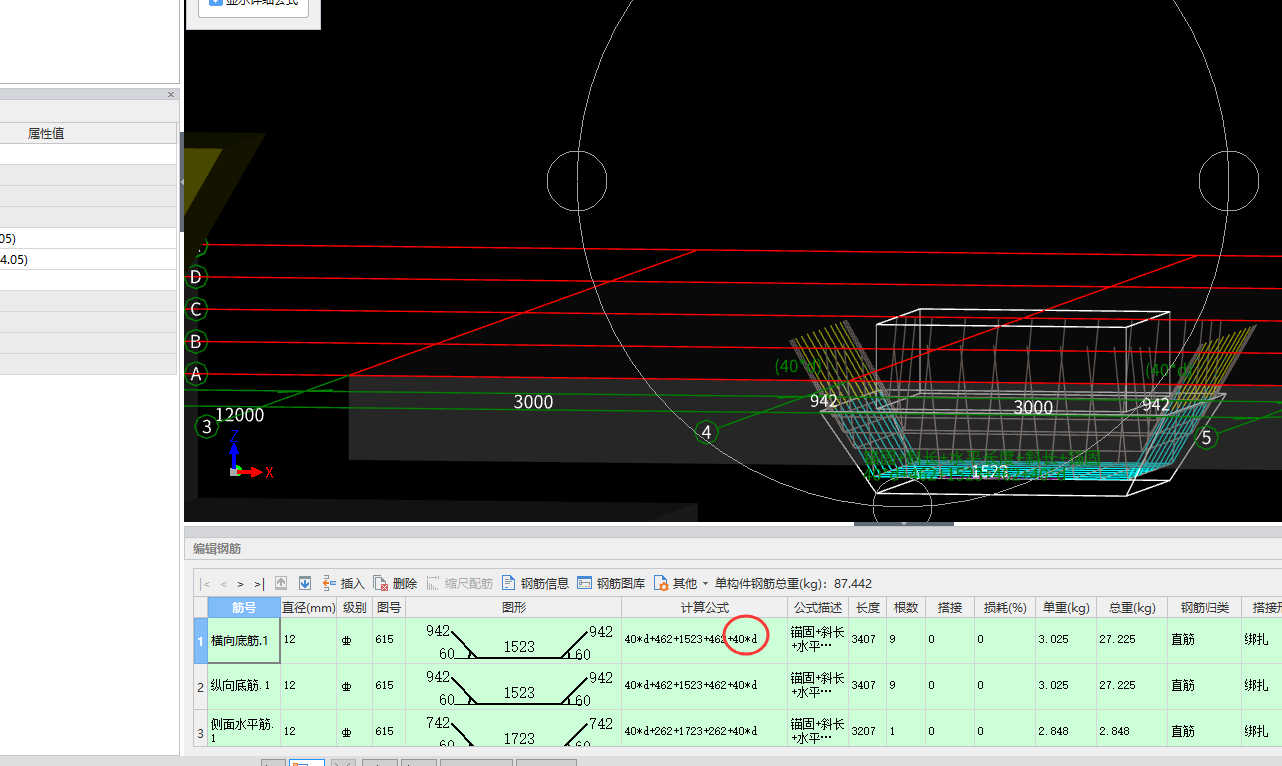The image size is (1282, 766).
Task: Go to next rebar record arrow
Action: 241,584
